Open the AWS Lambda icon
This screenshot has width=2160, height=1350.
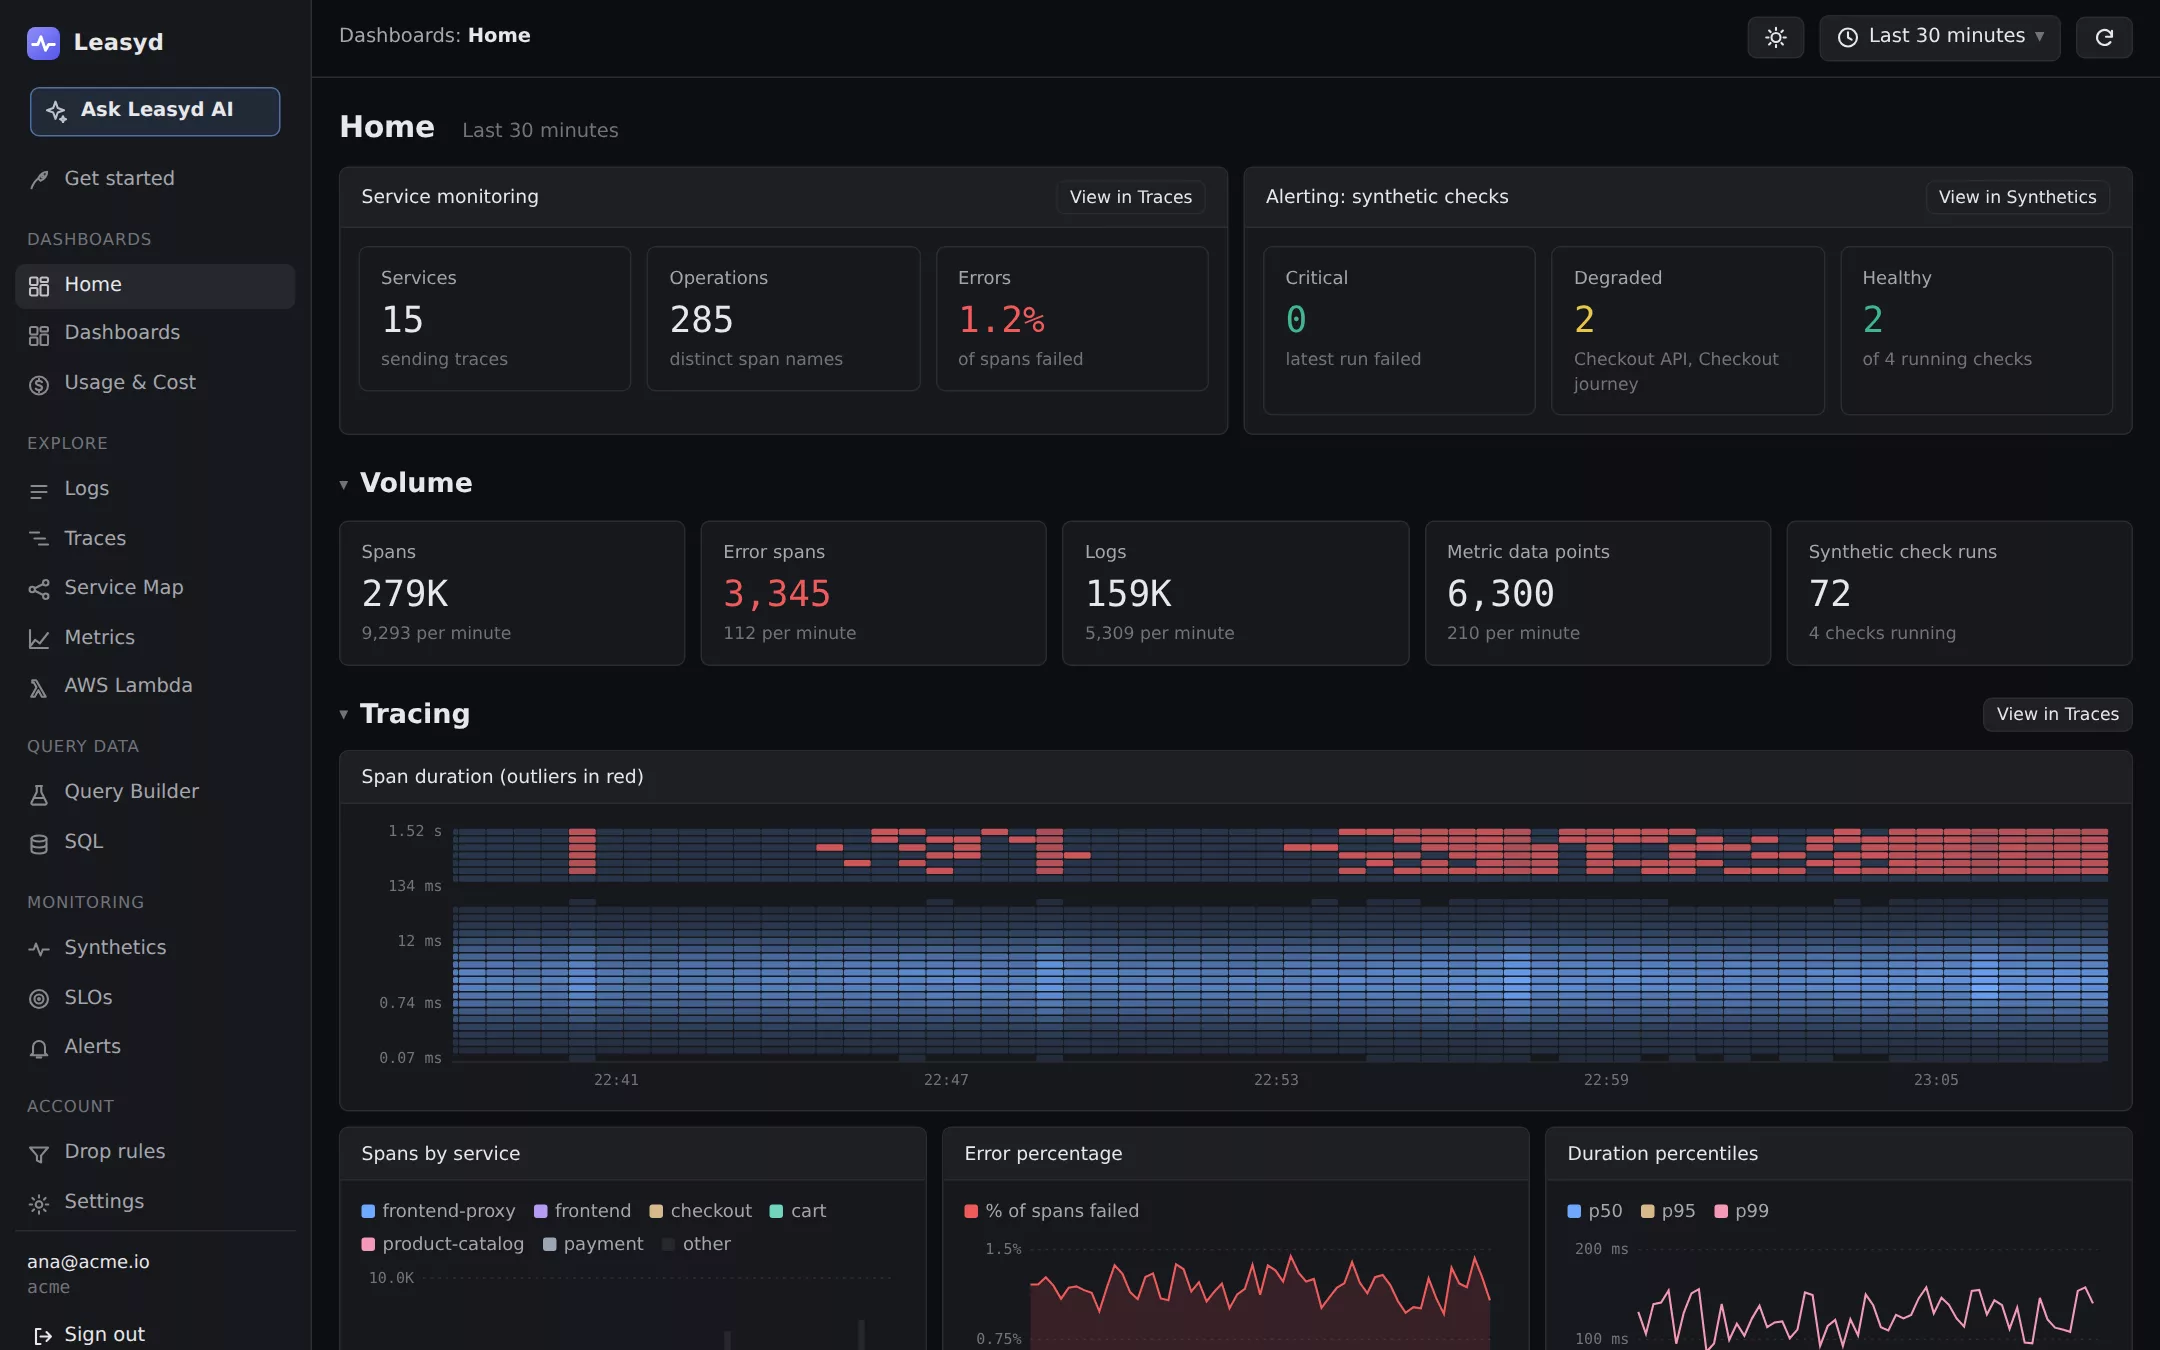coord(39,687)
